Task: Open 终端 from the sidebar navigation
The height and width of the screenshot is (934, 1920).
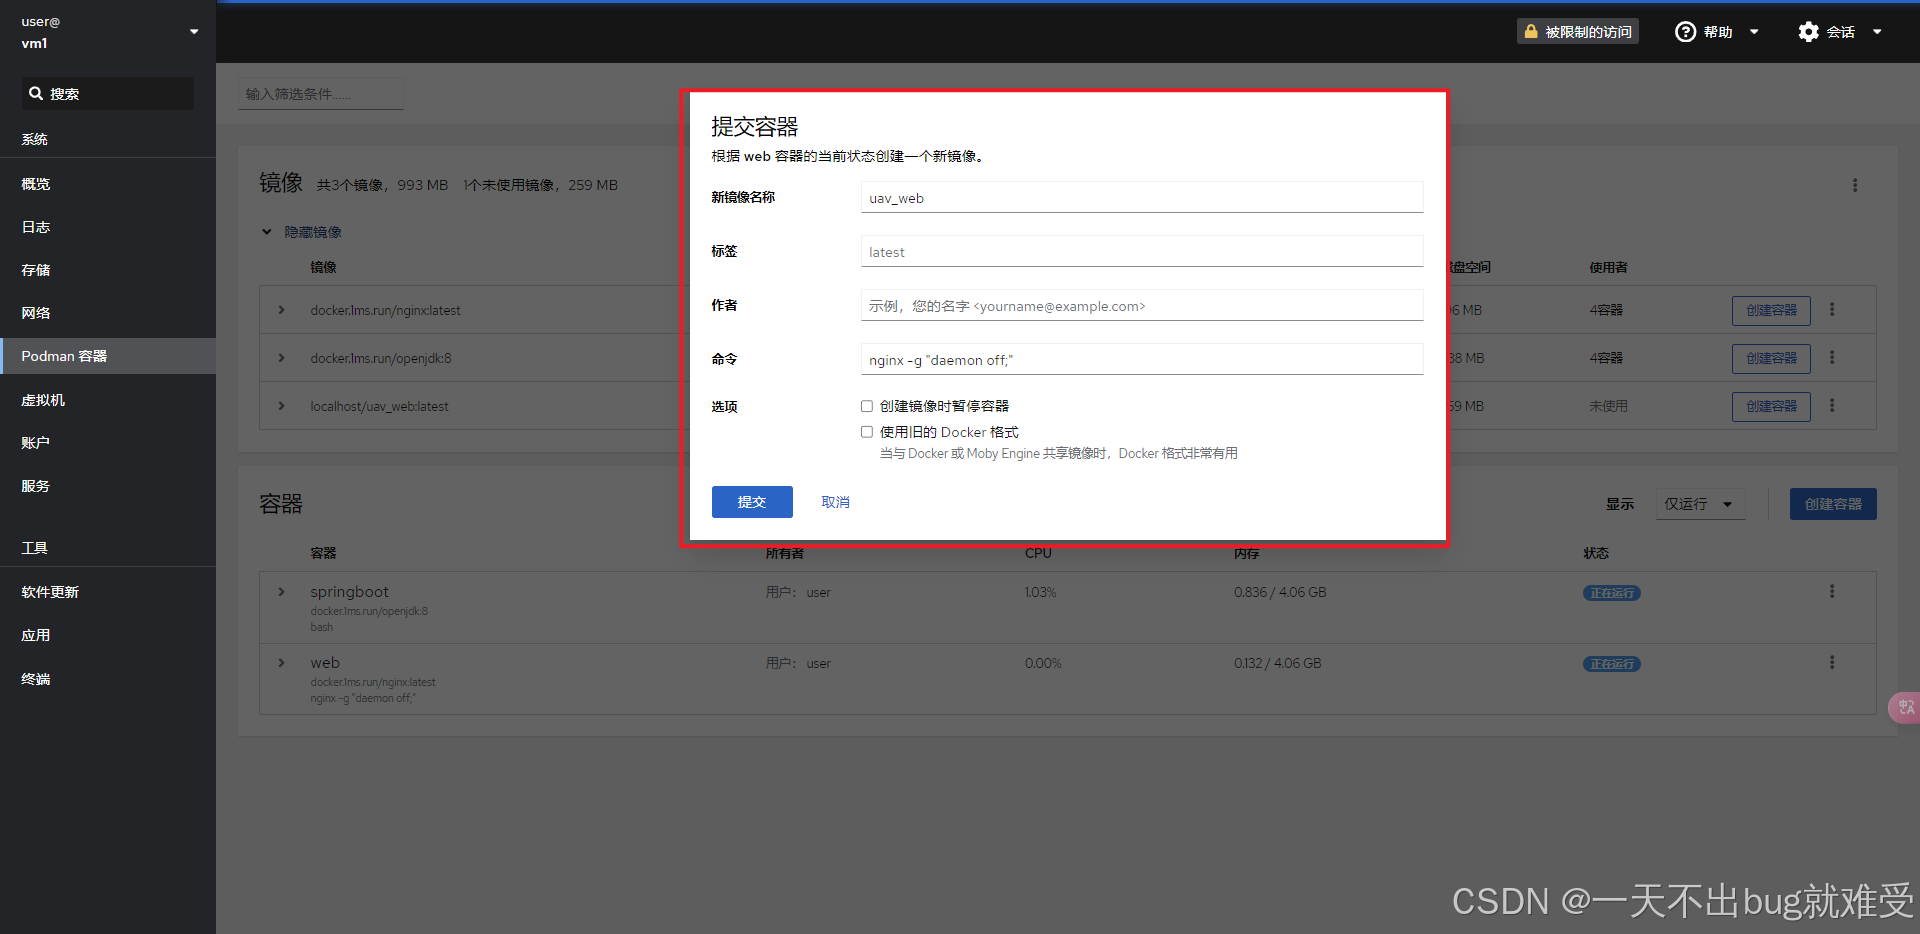Action: [36, 678]
